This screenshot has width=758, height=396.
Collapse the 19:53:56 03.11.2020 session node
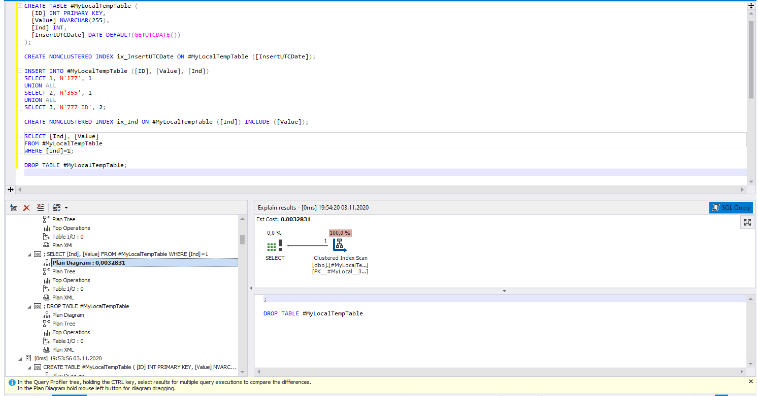tap(20, 359)
